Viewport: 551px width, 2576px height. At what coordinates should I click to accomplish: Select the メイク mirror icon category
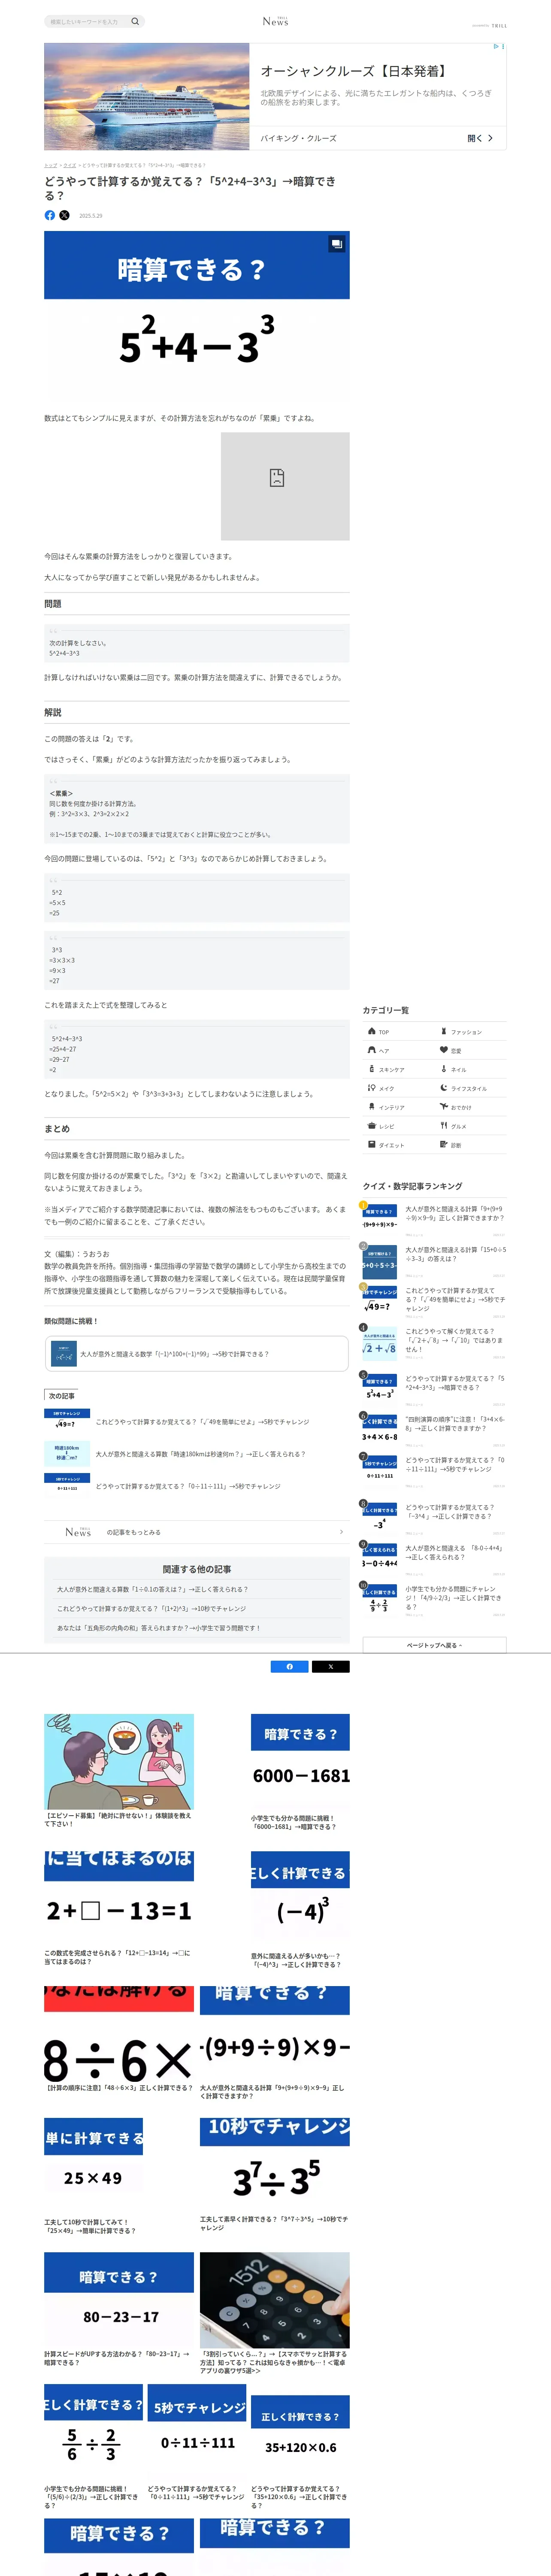point(372,1088)
